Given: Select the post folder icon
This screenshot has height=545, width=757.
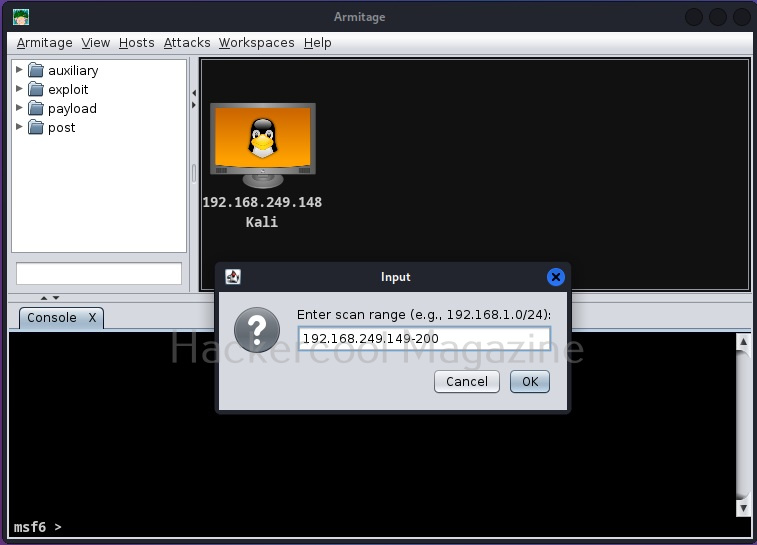Looking at the screenshot, I should tap(36, 127).
